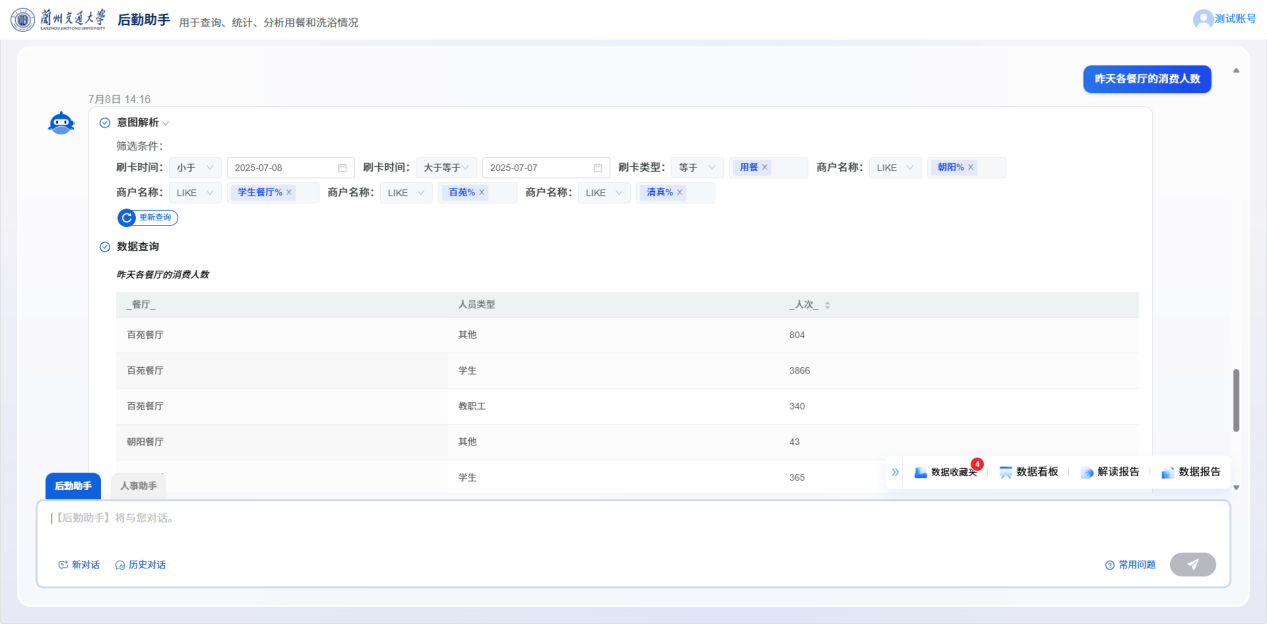1267x624 pixels.
Task: Start a 新对话 new conversation
Action: click(x=79, y=565)
